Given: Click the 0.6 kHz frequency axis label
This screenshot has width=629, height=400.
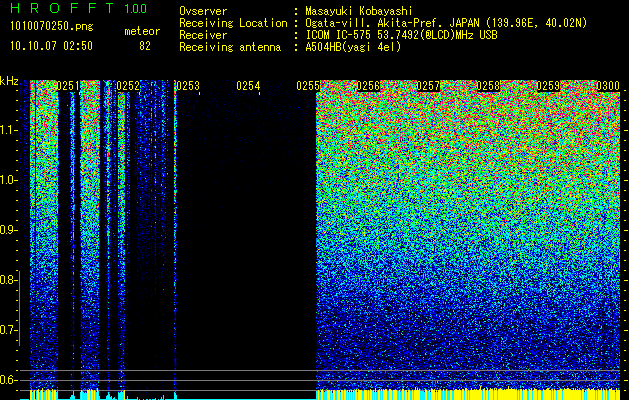Looking at the screenshot, I should [x=8, y=380].
